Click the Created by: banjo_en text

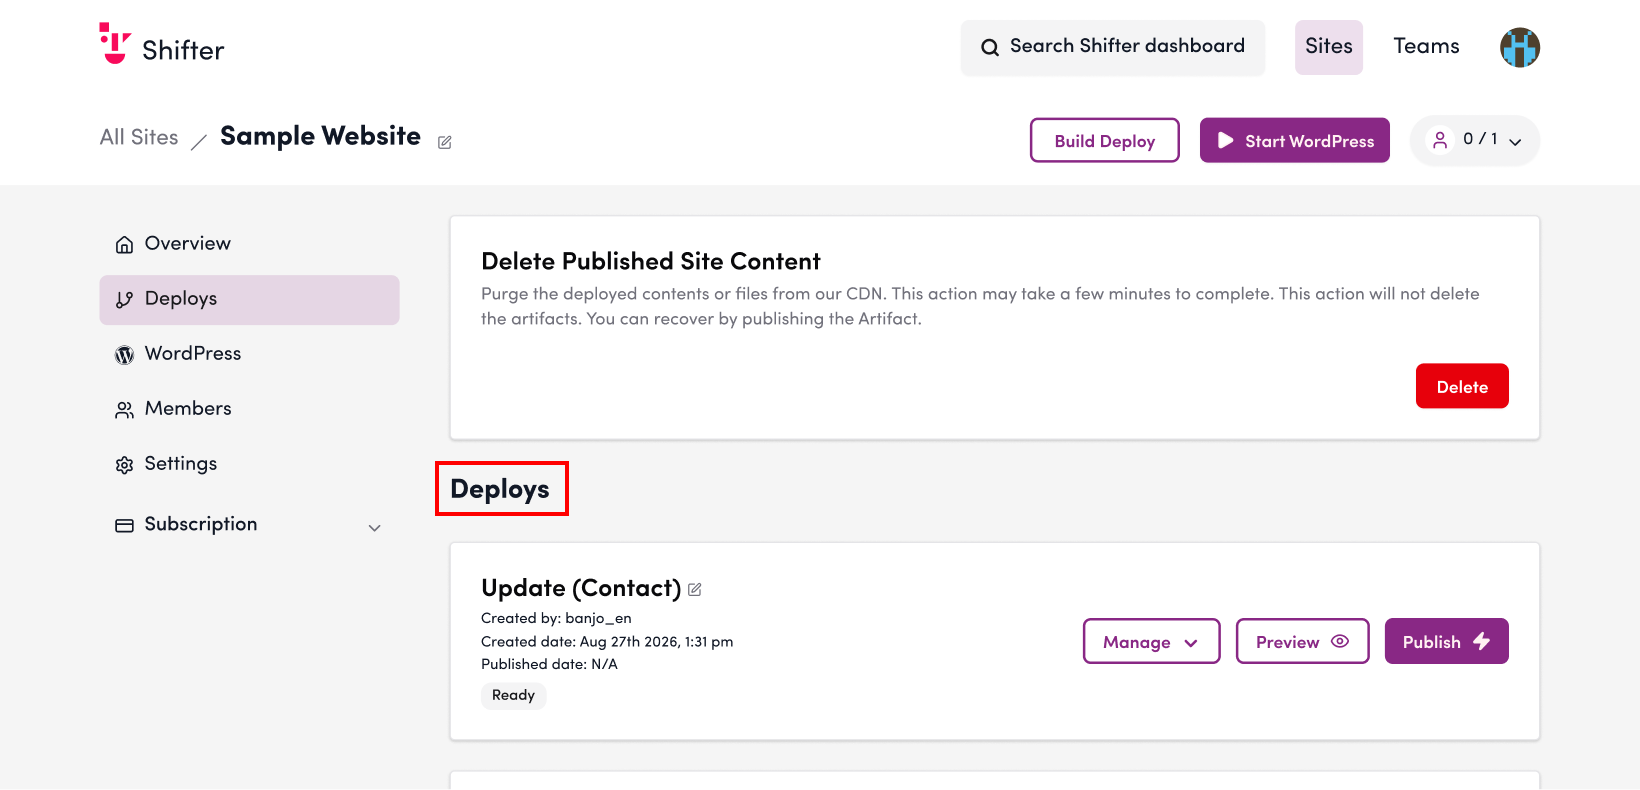coord(556,618)
